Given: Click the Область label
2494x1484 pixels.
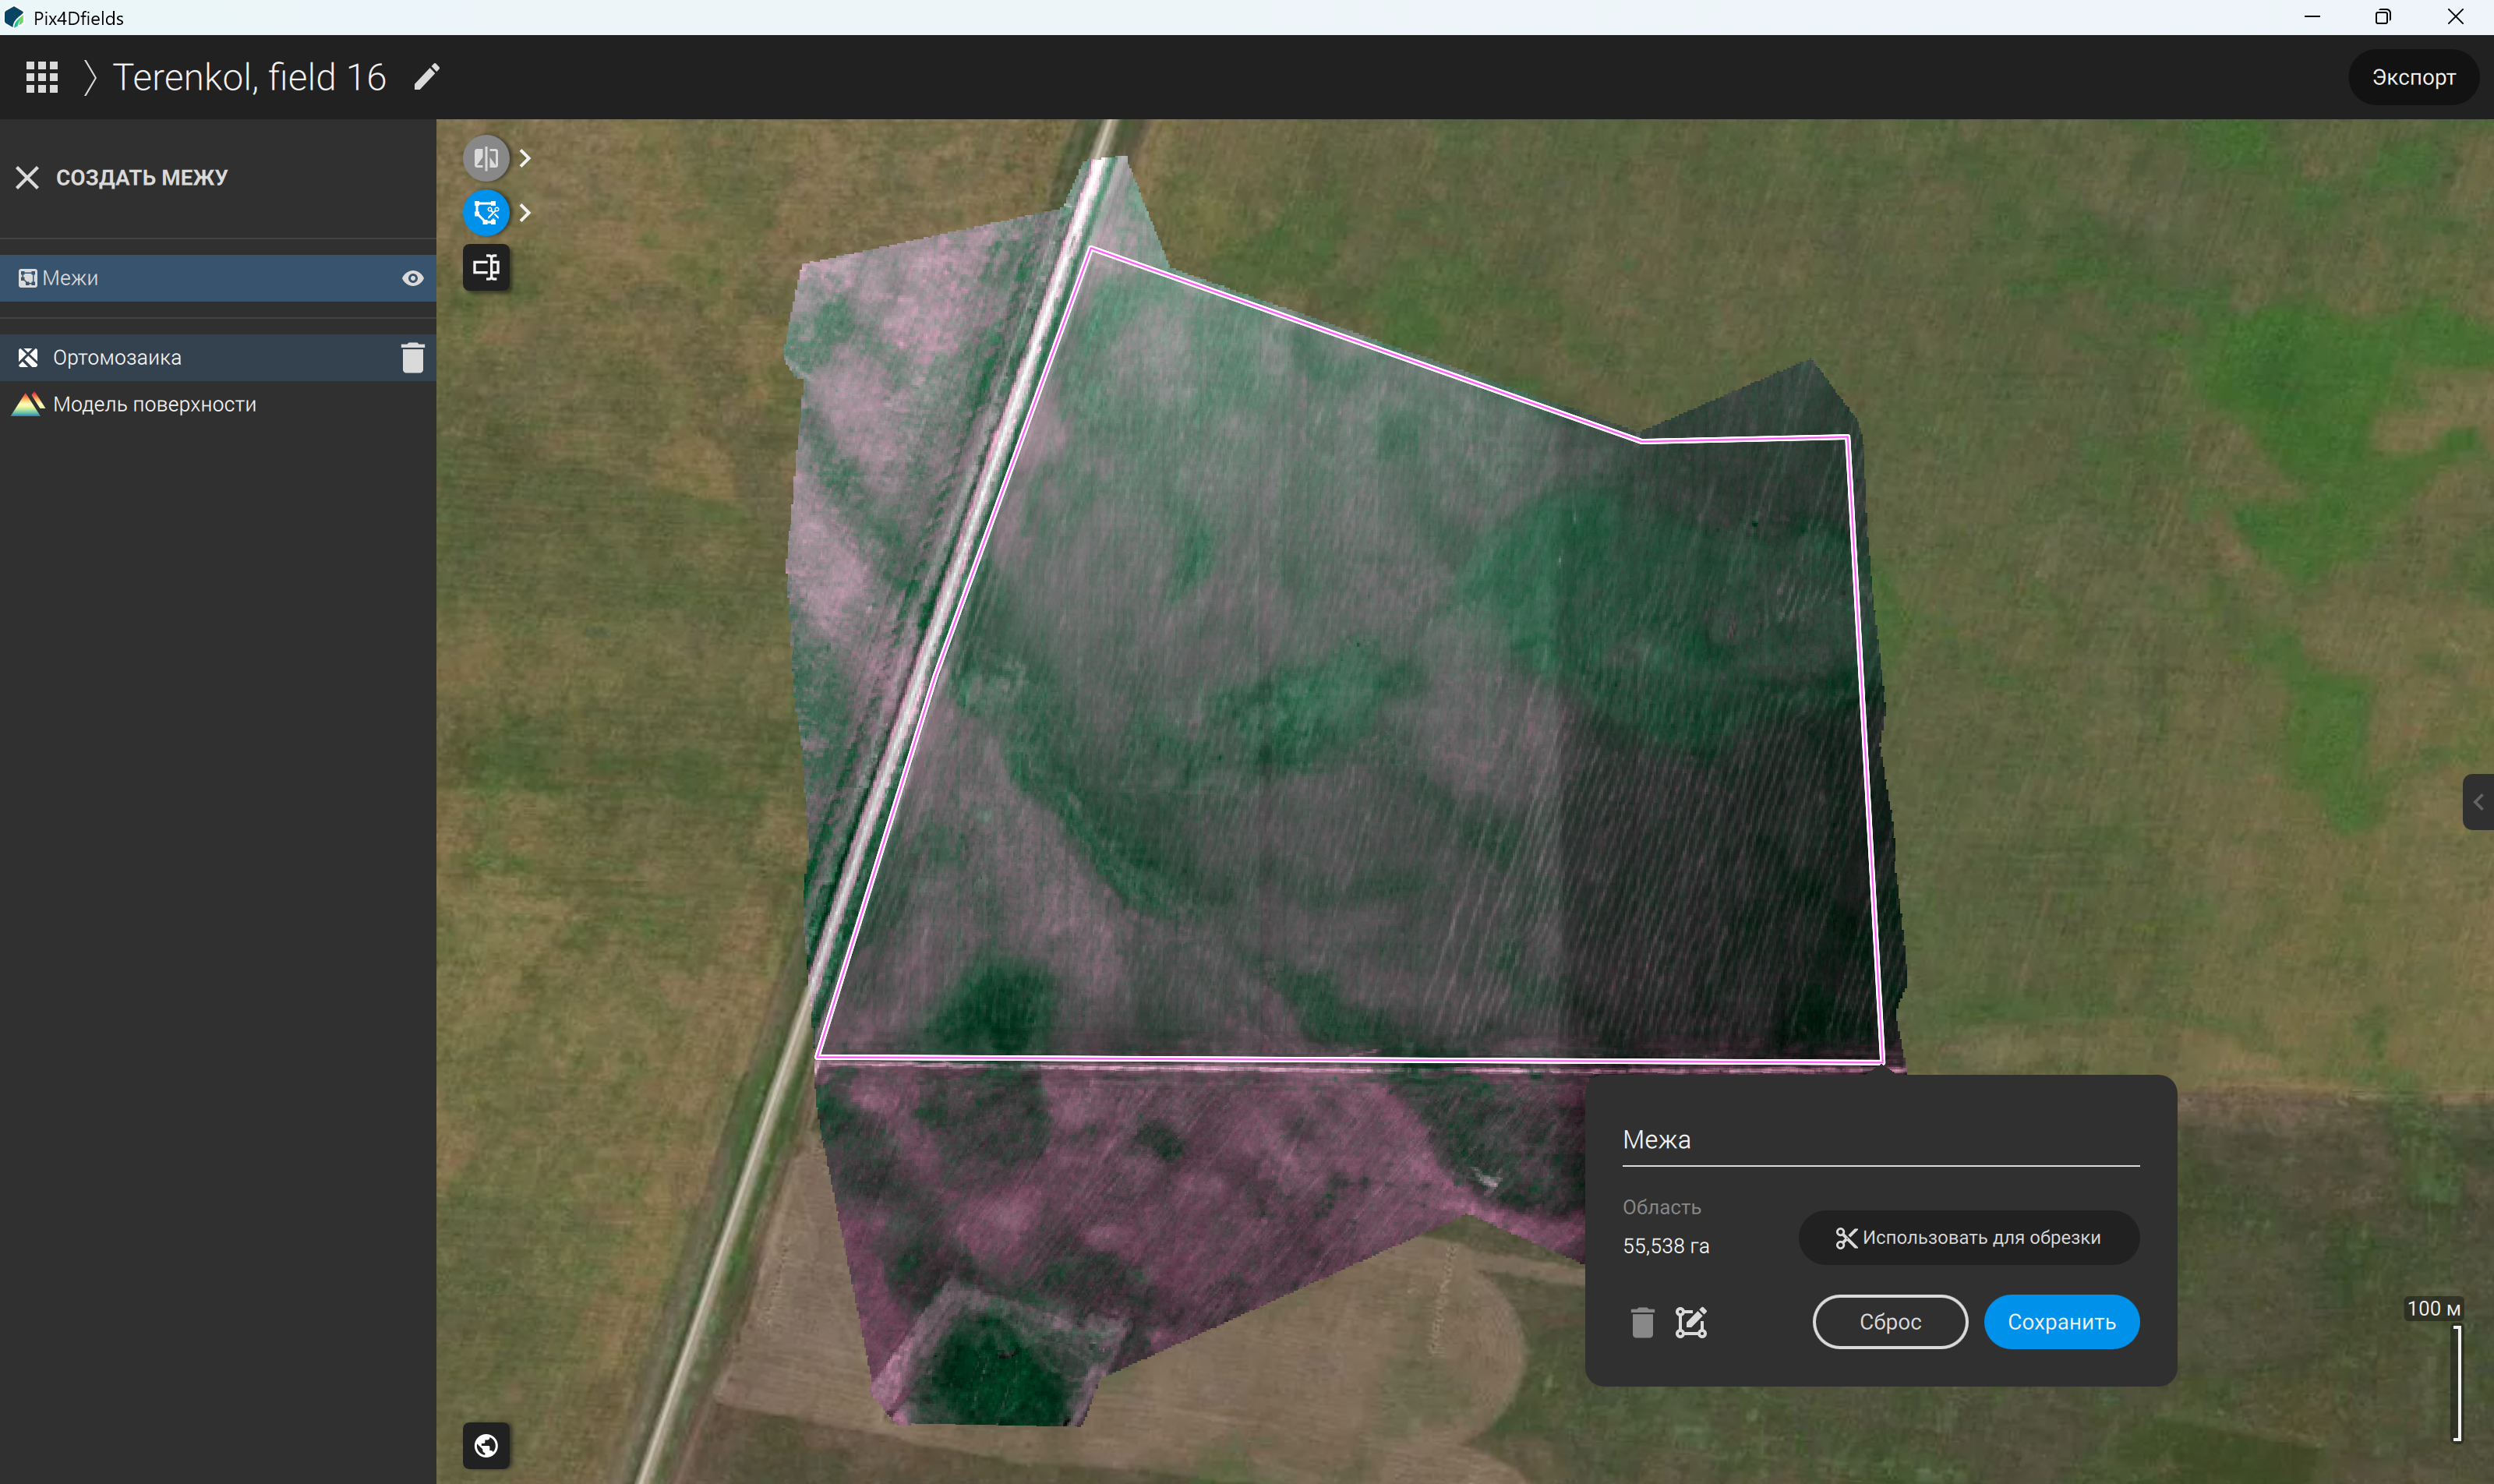Looking at the screenshot, I should 1661,1207.
